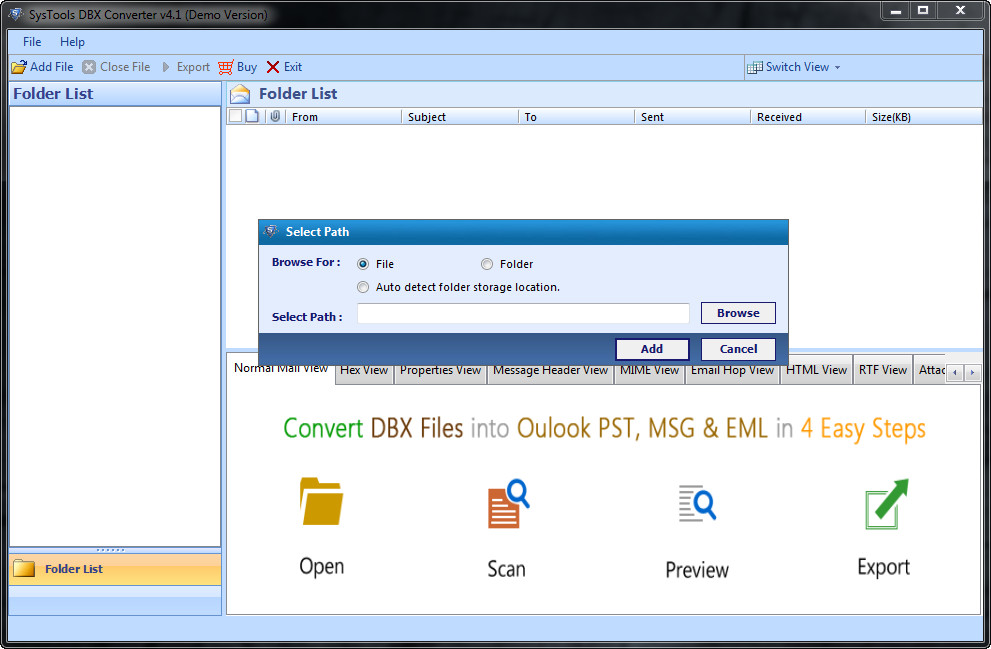
Task: Click the Browse button
Action: [738, 313]
